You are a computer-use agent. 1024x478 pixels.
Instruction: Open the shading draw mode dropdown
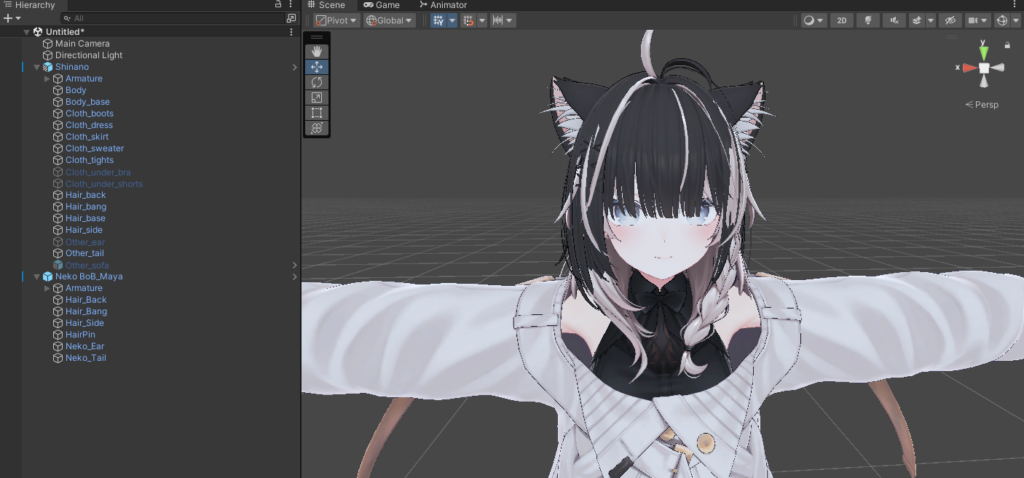click(x=814, y=20)
